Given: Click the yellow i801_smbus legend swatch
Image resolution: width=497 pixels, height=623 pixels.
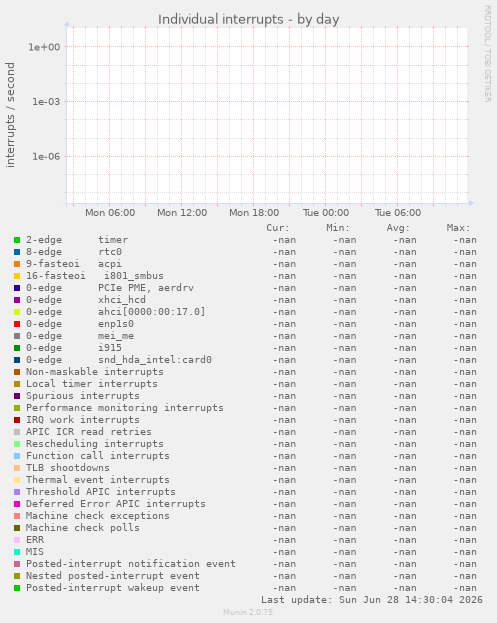Looking at the screenshot, I should point(17,276).
